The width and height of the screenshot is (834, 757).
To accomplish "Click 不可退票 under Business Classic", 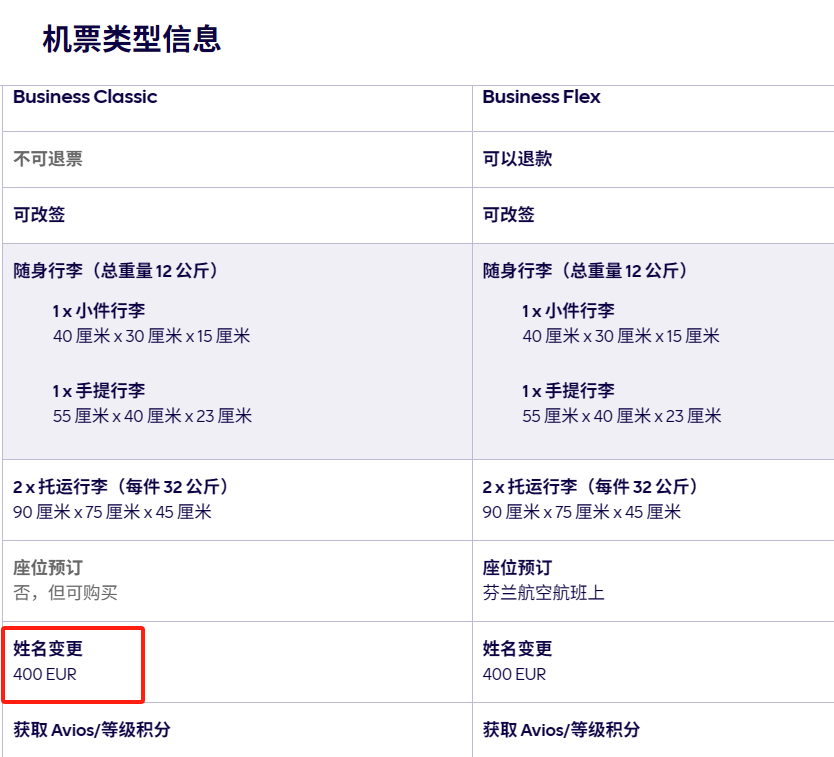I will [x=48, y=159].
